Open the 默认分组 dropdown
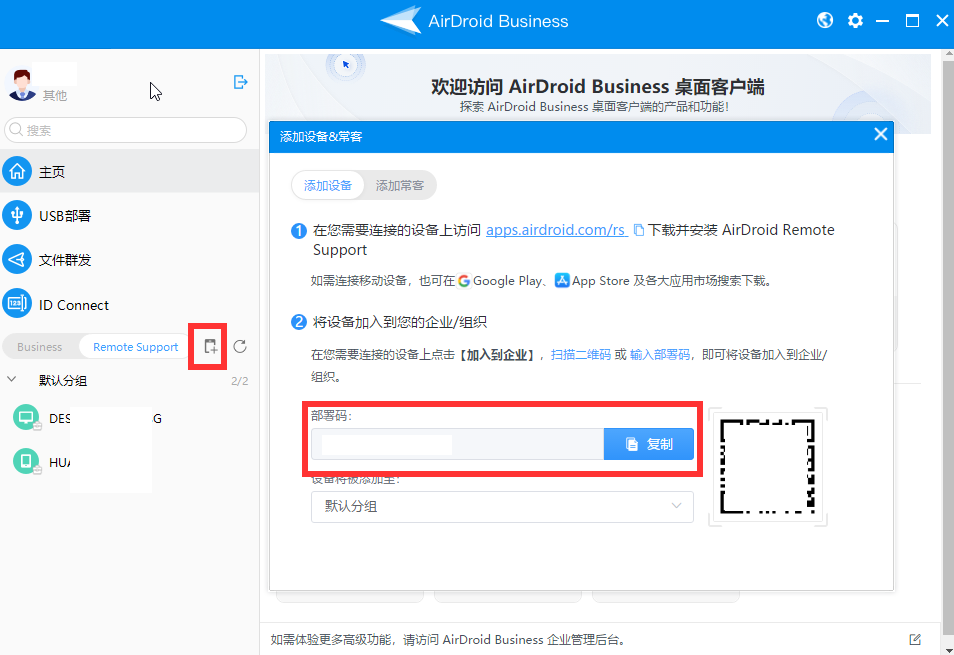The height and width of the screenshot is (655, 954). click(502, 507)
